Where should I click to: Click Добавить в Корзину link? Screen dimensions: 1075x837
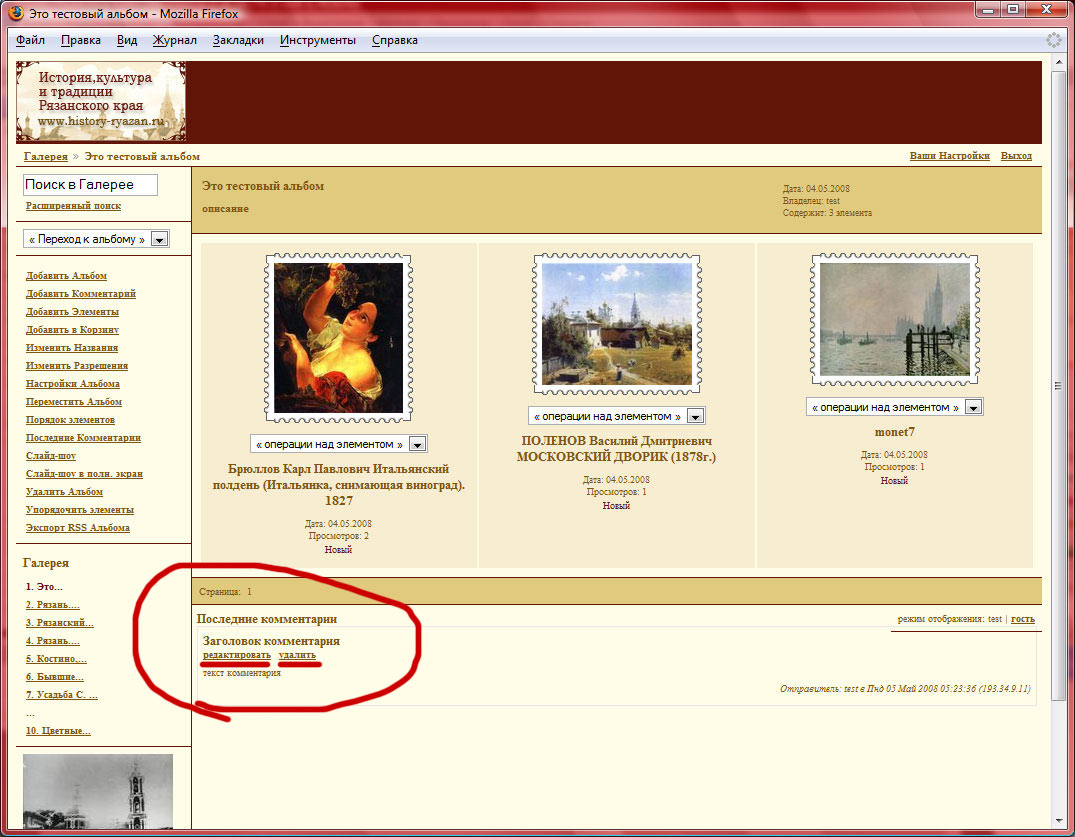pos(73,330)
